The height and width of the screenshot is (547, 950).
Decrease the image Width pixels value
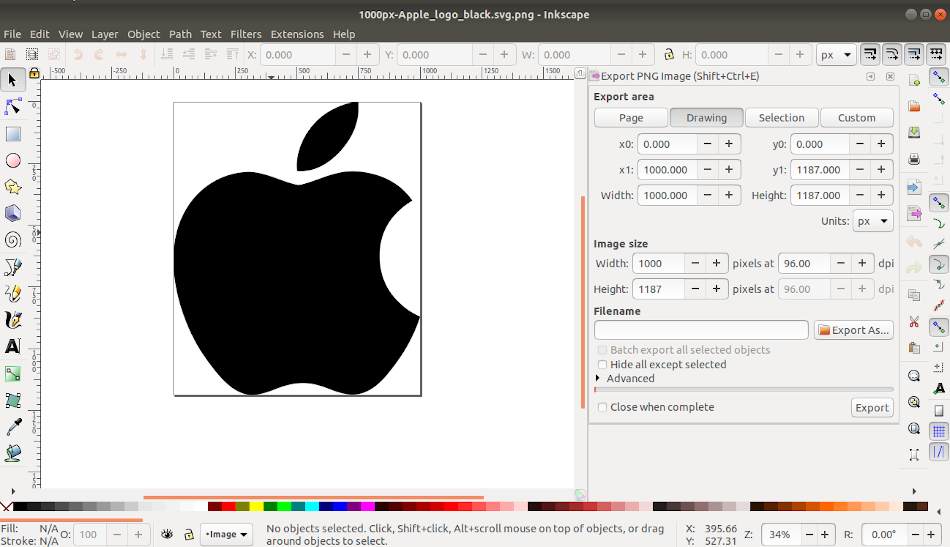coord(695,264)
